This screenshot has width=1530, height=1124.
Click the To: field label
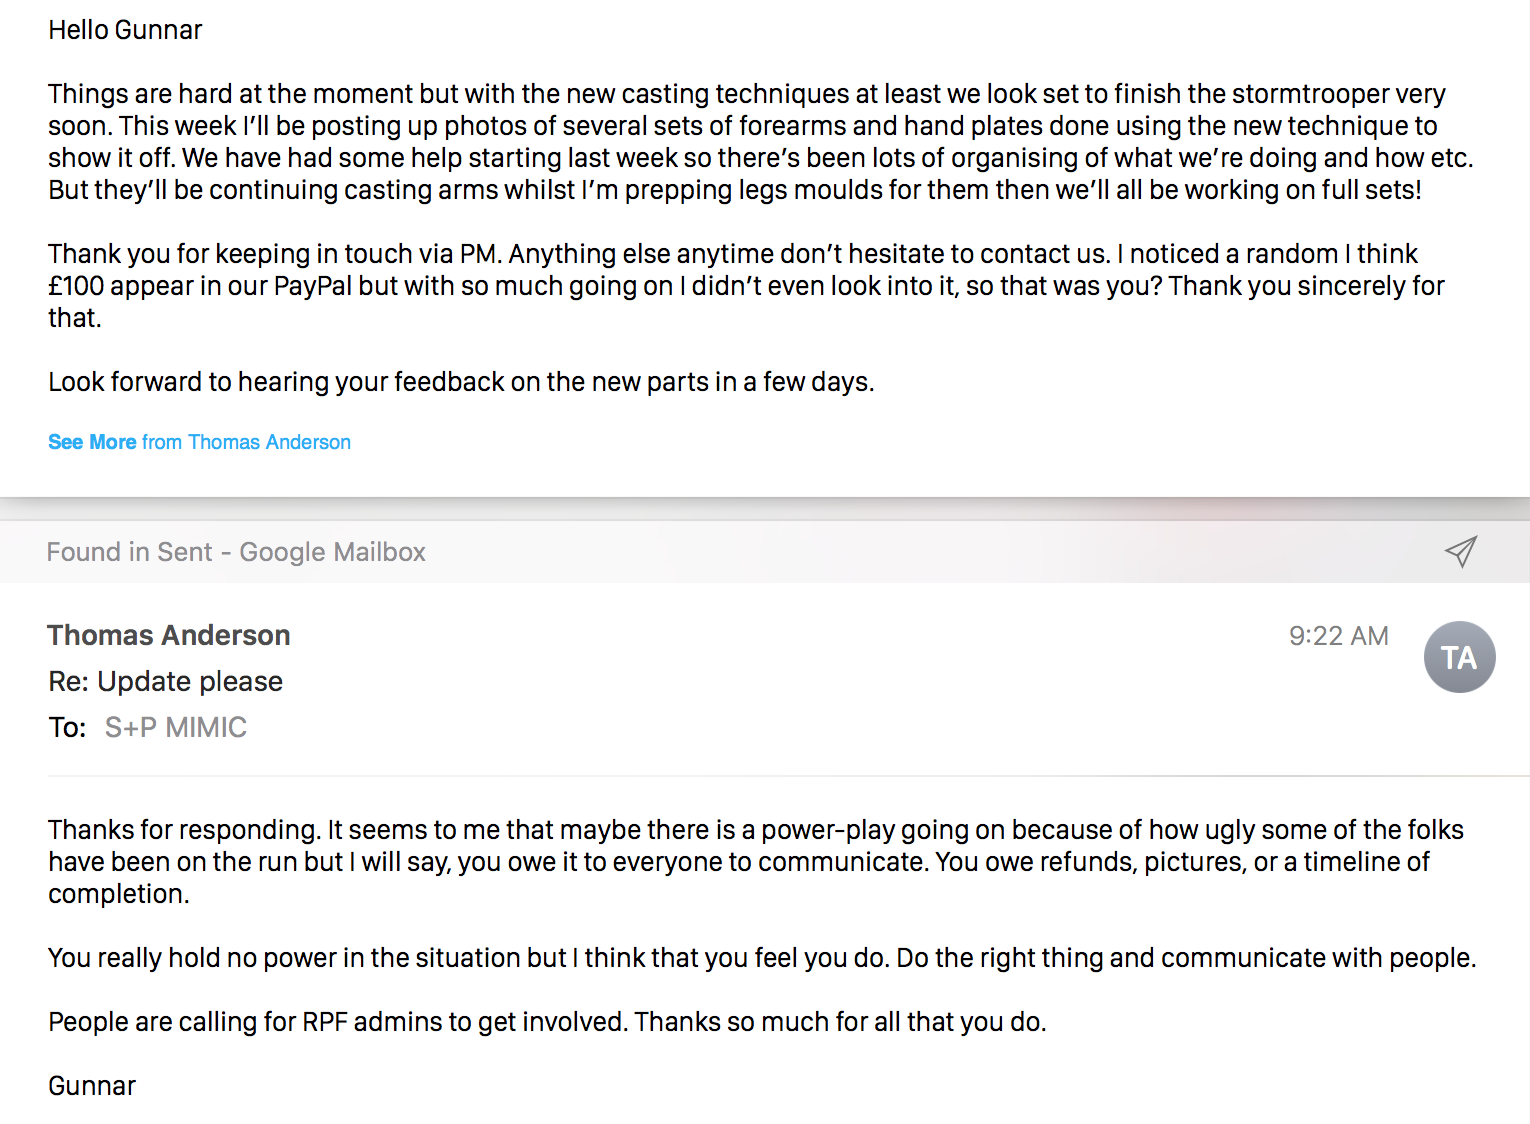point(67,727)
